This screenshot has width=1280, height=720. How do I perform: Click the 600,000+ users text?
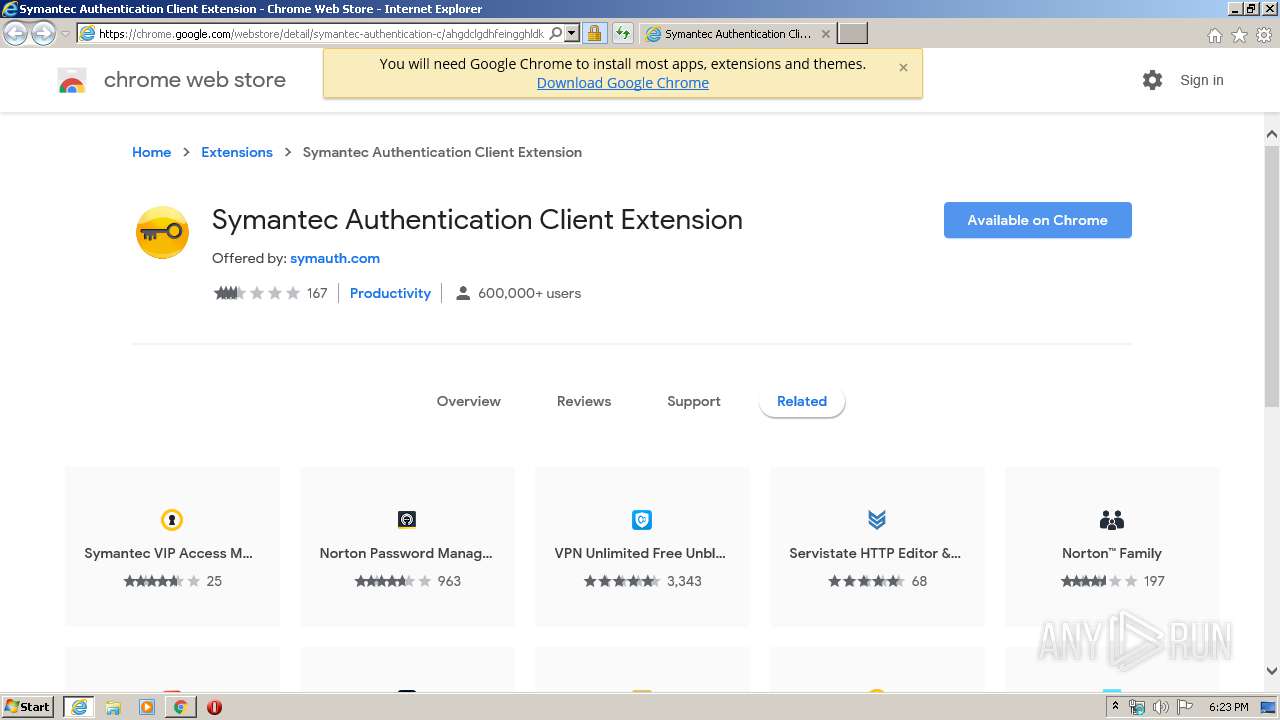pos(529,293)
